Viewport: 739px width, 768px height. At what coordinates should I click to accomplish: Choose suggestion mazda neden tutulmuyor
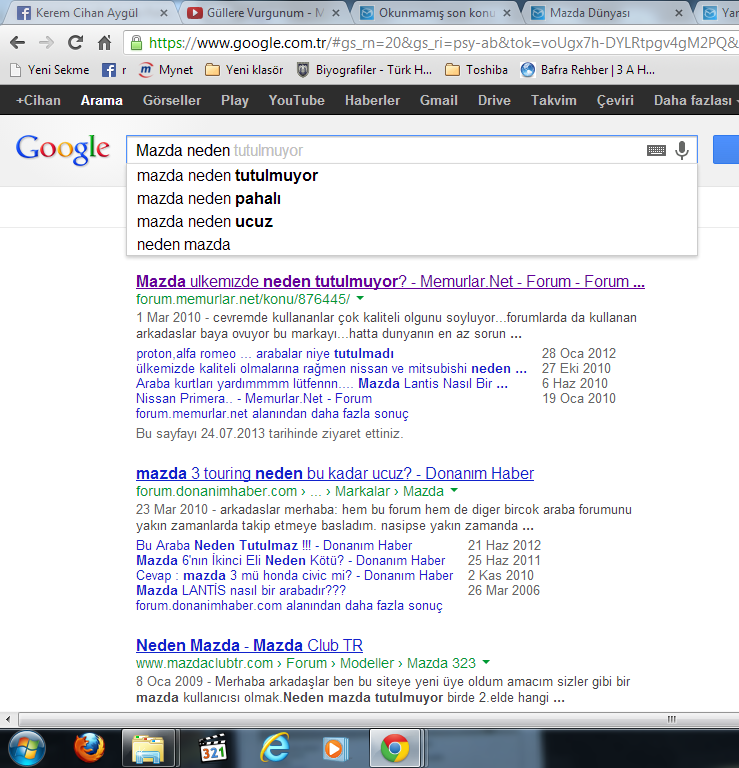(x=411, y=175)
